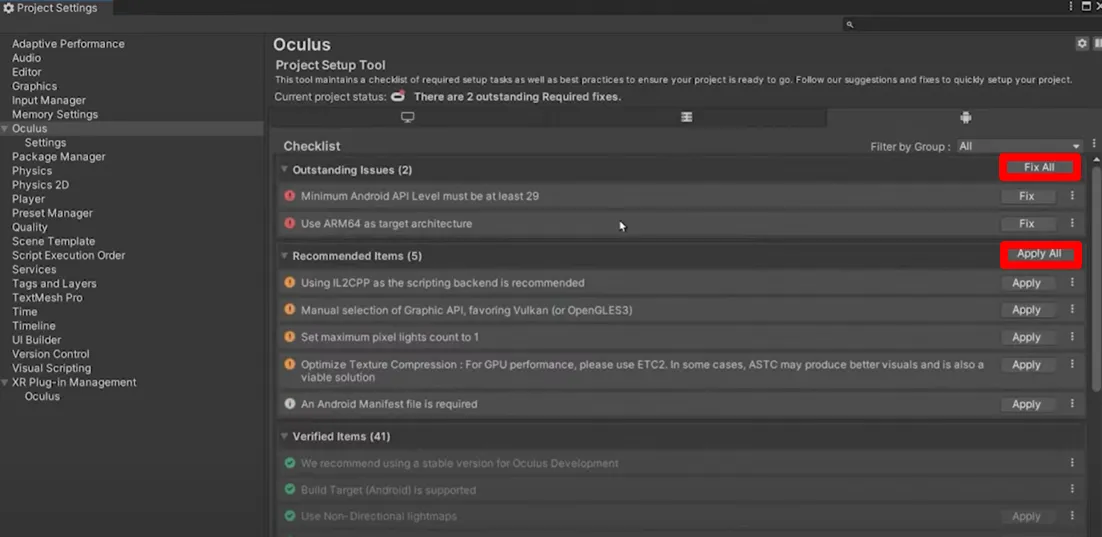This screenshot has height=537, width=1102.
Task: Click the red error icon for Android API Level
Action: tap(290, 196)
